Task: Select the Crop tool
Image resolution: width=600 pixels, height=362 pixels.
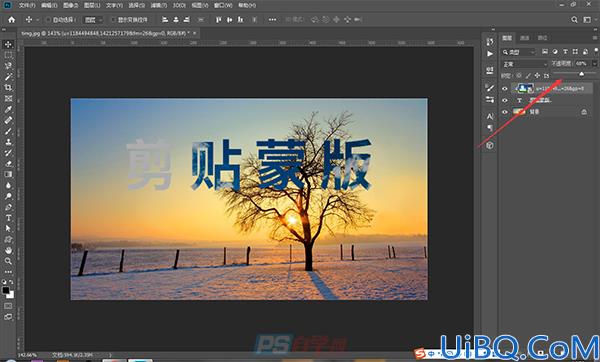Action: pos(8,88)
